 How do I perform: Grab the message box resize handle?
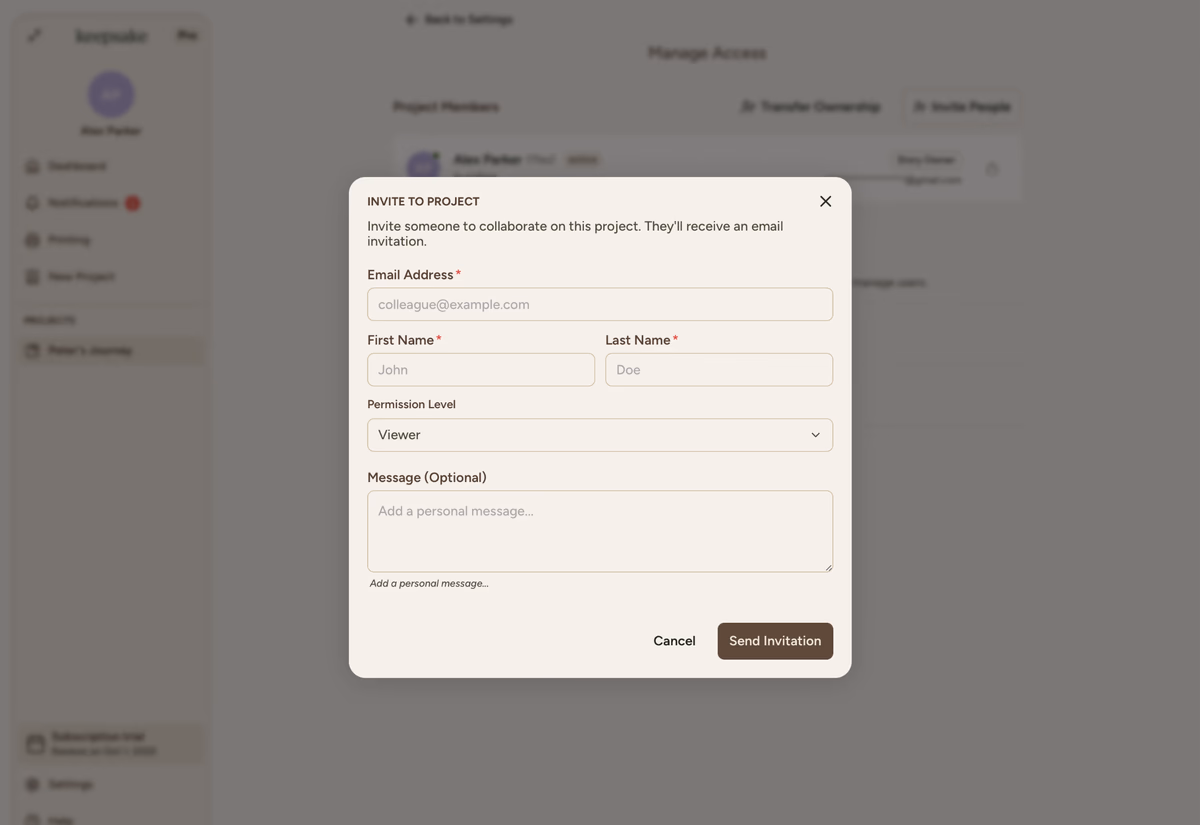pyautogui.click(x=827, y=567)
